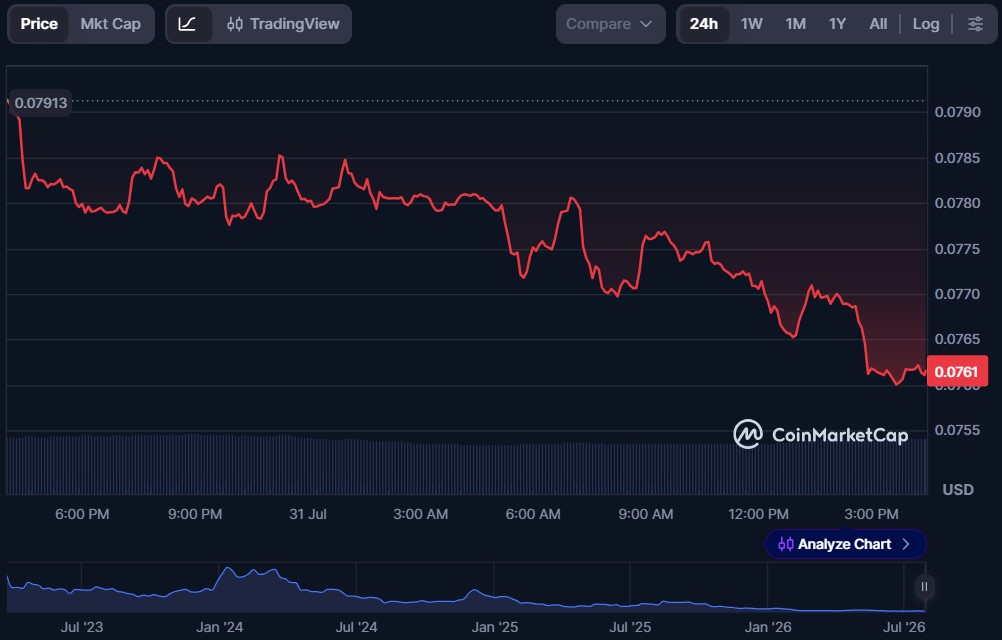Image resolution: width=1002 pixels, height=640 pixels.
Task: Pause the range selector handle icon
Action: coord(924,587)
